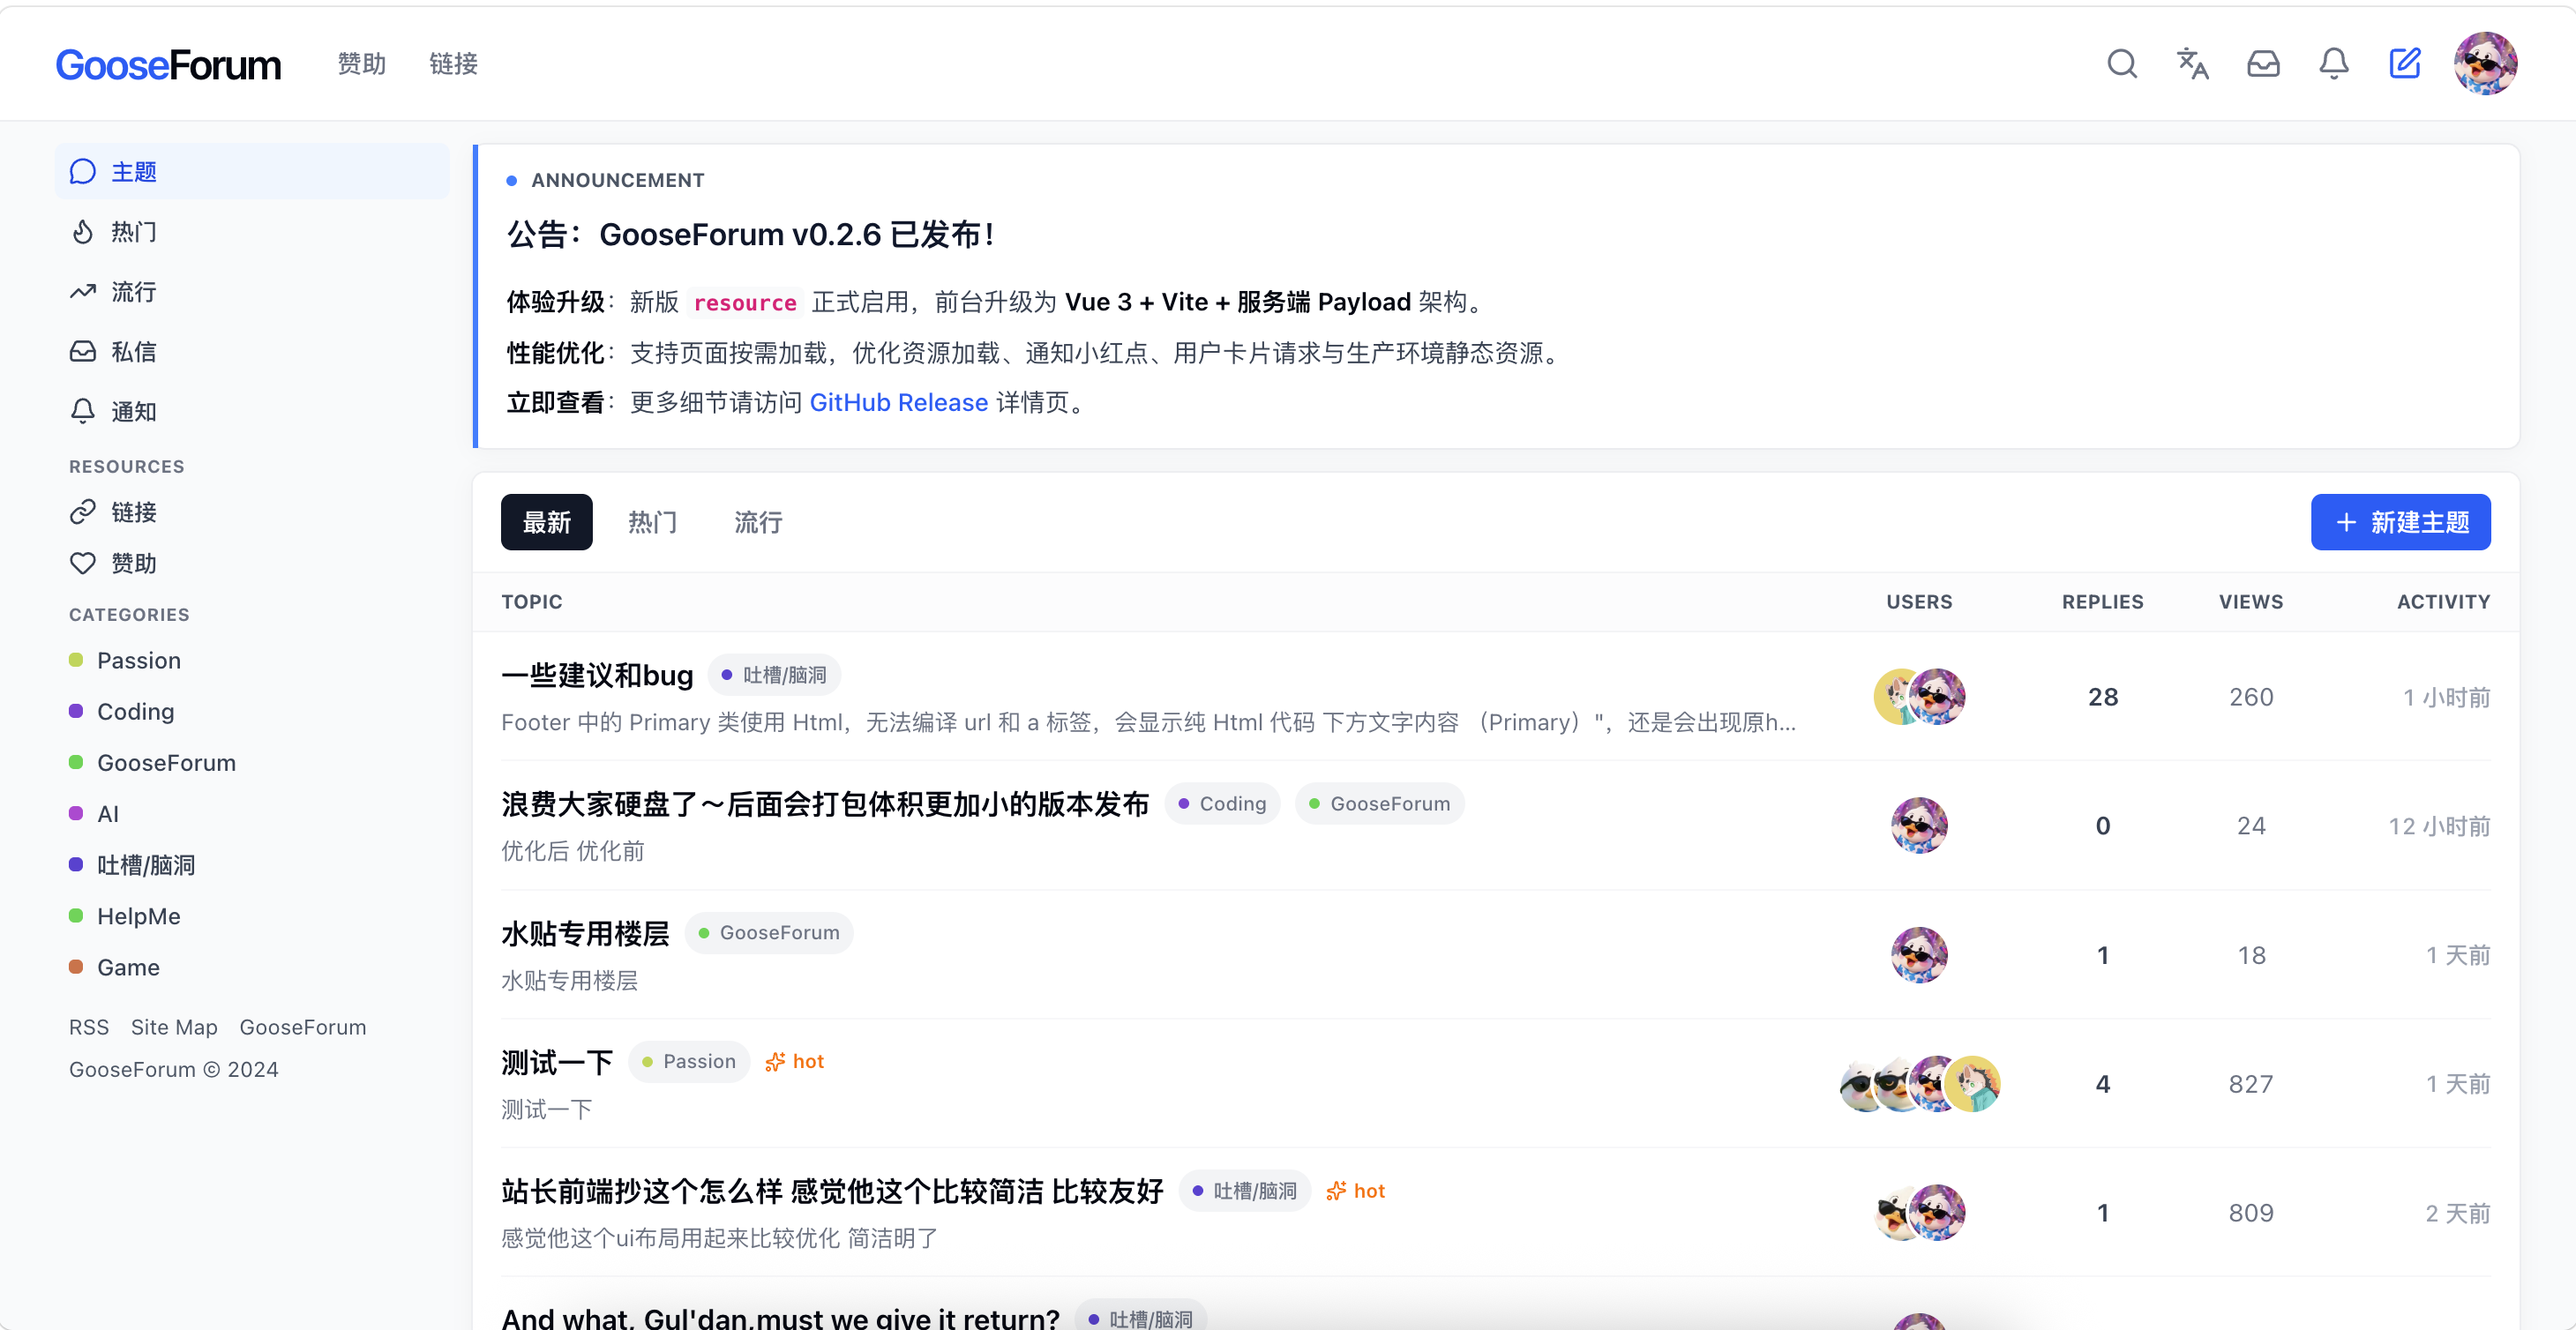Screen dimensions: 2576x1330
Task: Click the Passion yellow-green color dot
Action: [76, 660]
